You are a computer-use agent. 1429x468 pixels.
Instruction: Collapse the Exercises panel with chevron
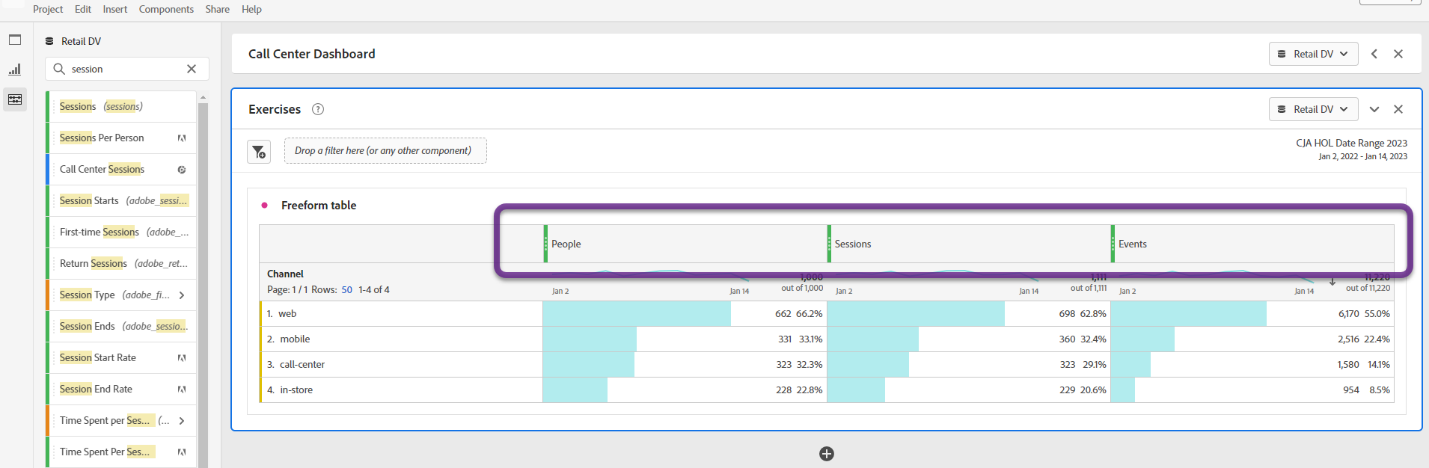click(x=1375, y=109)
